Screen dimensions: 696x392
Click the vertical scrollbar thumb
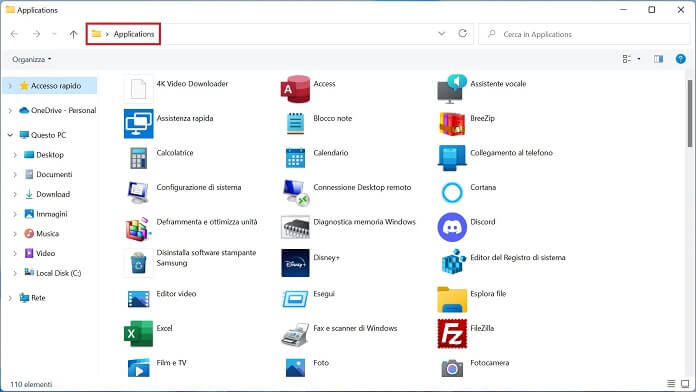coord(690,113)
